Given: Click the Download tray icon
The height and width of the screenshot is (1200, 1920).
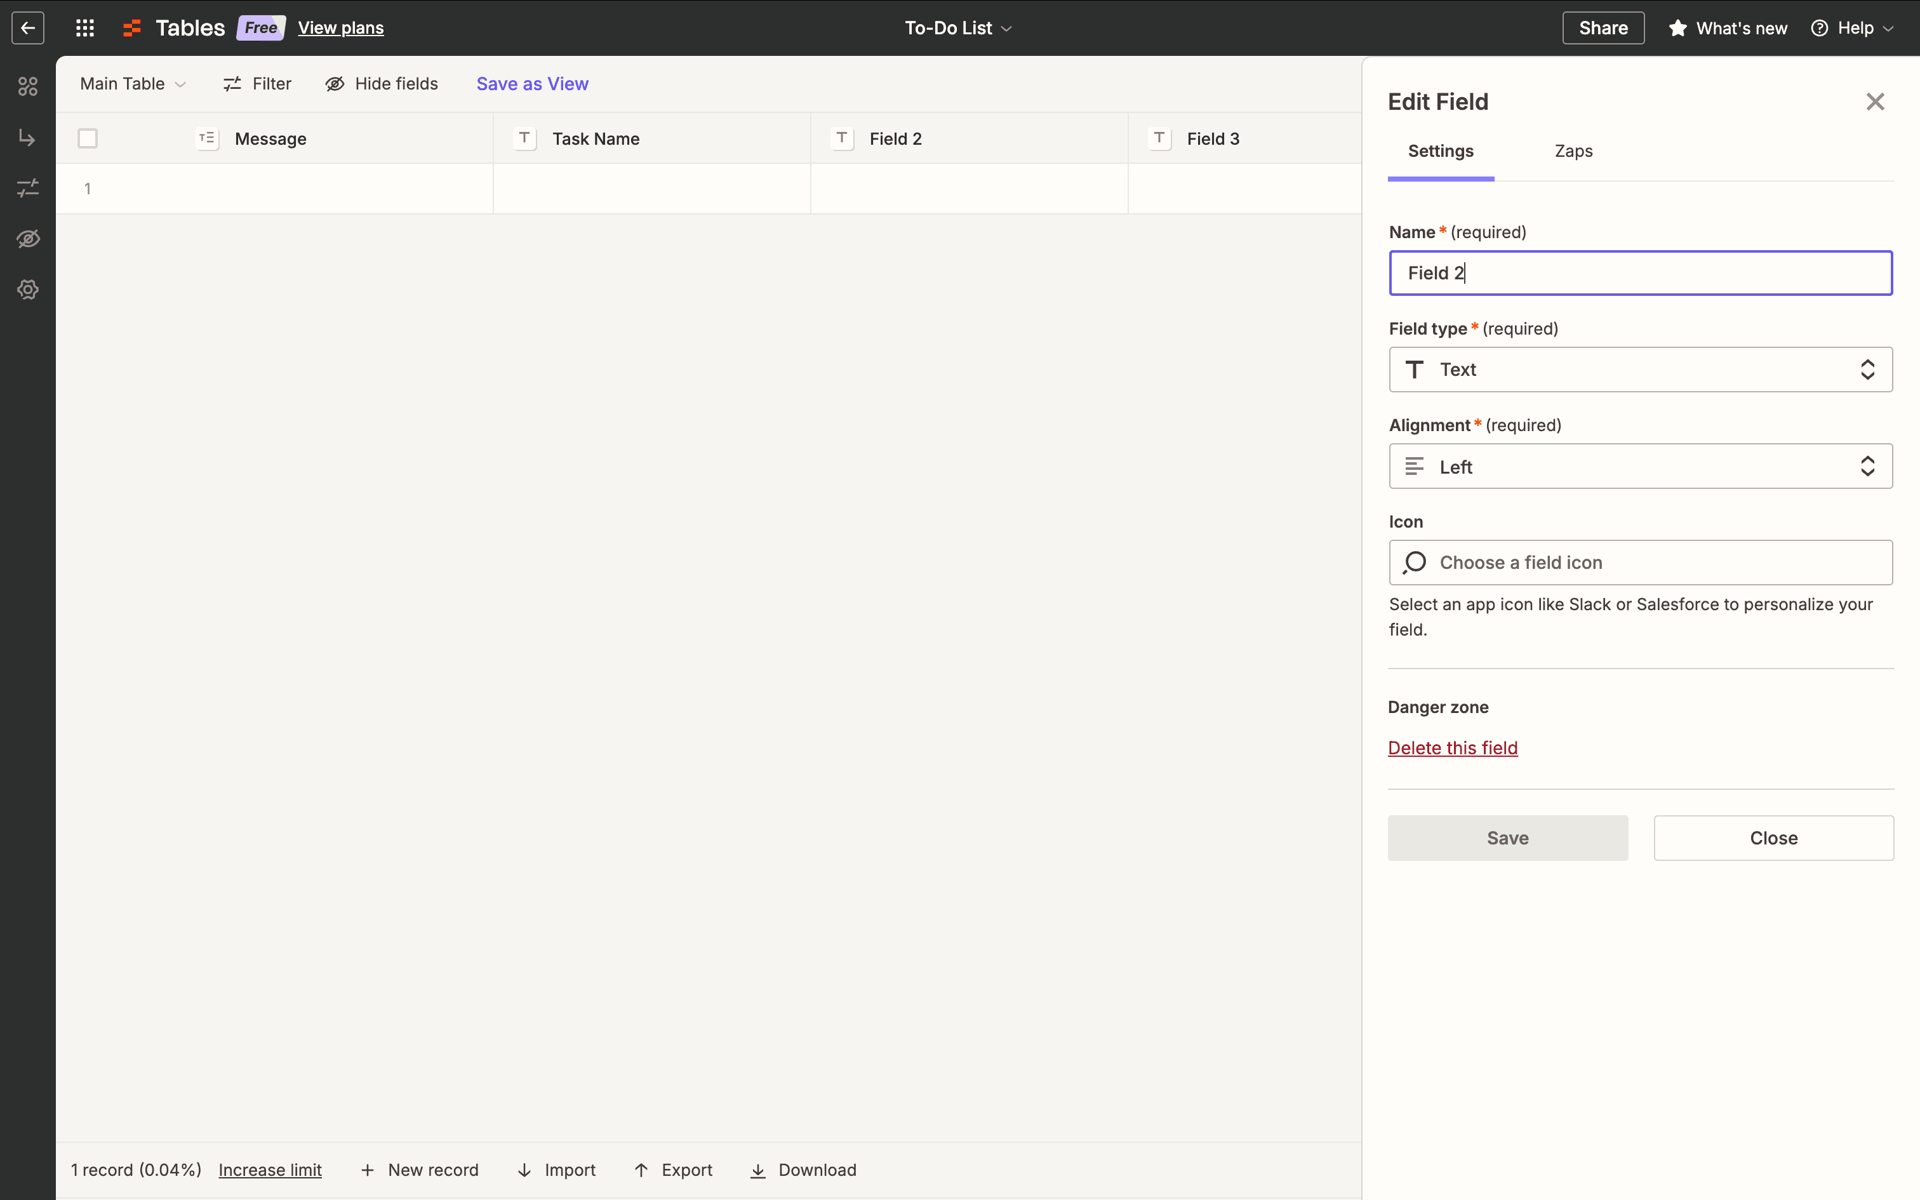Looking at the screenshot, I should tap(758, 1171).
